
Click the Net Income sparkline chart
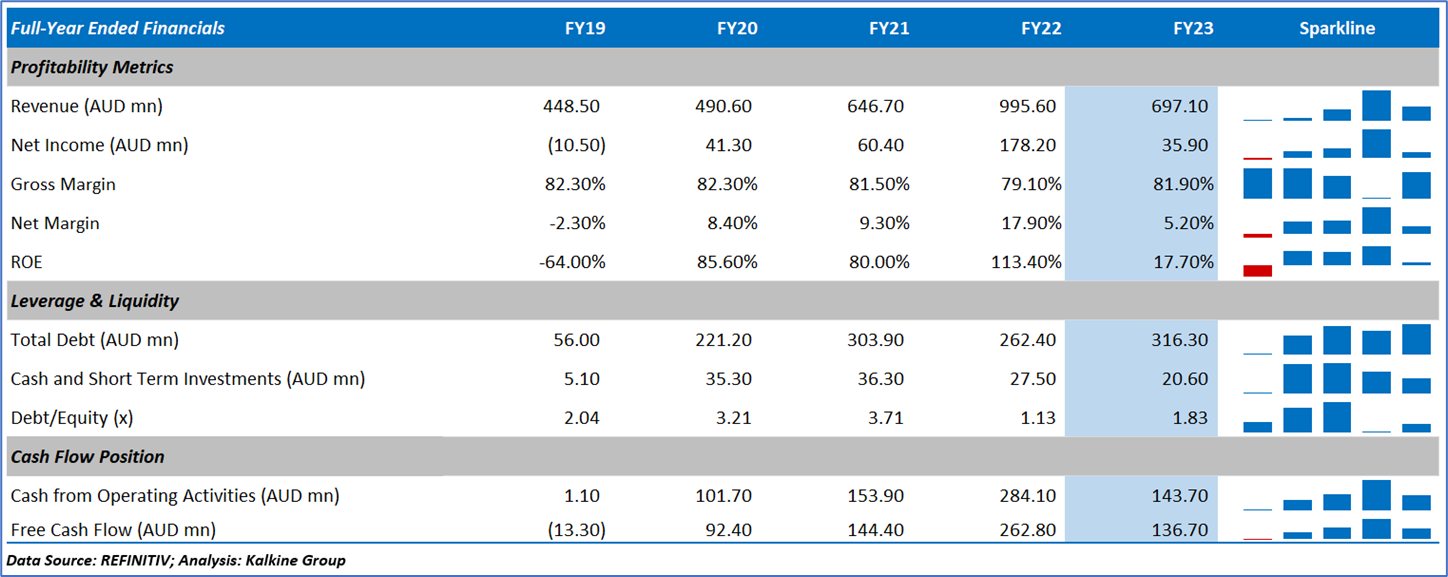(x=1337, y=145)
